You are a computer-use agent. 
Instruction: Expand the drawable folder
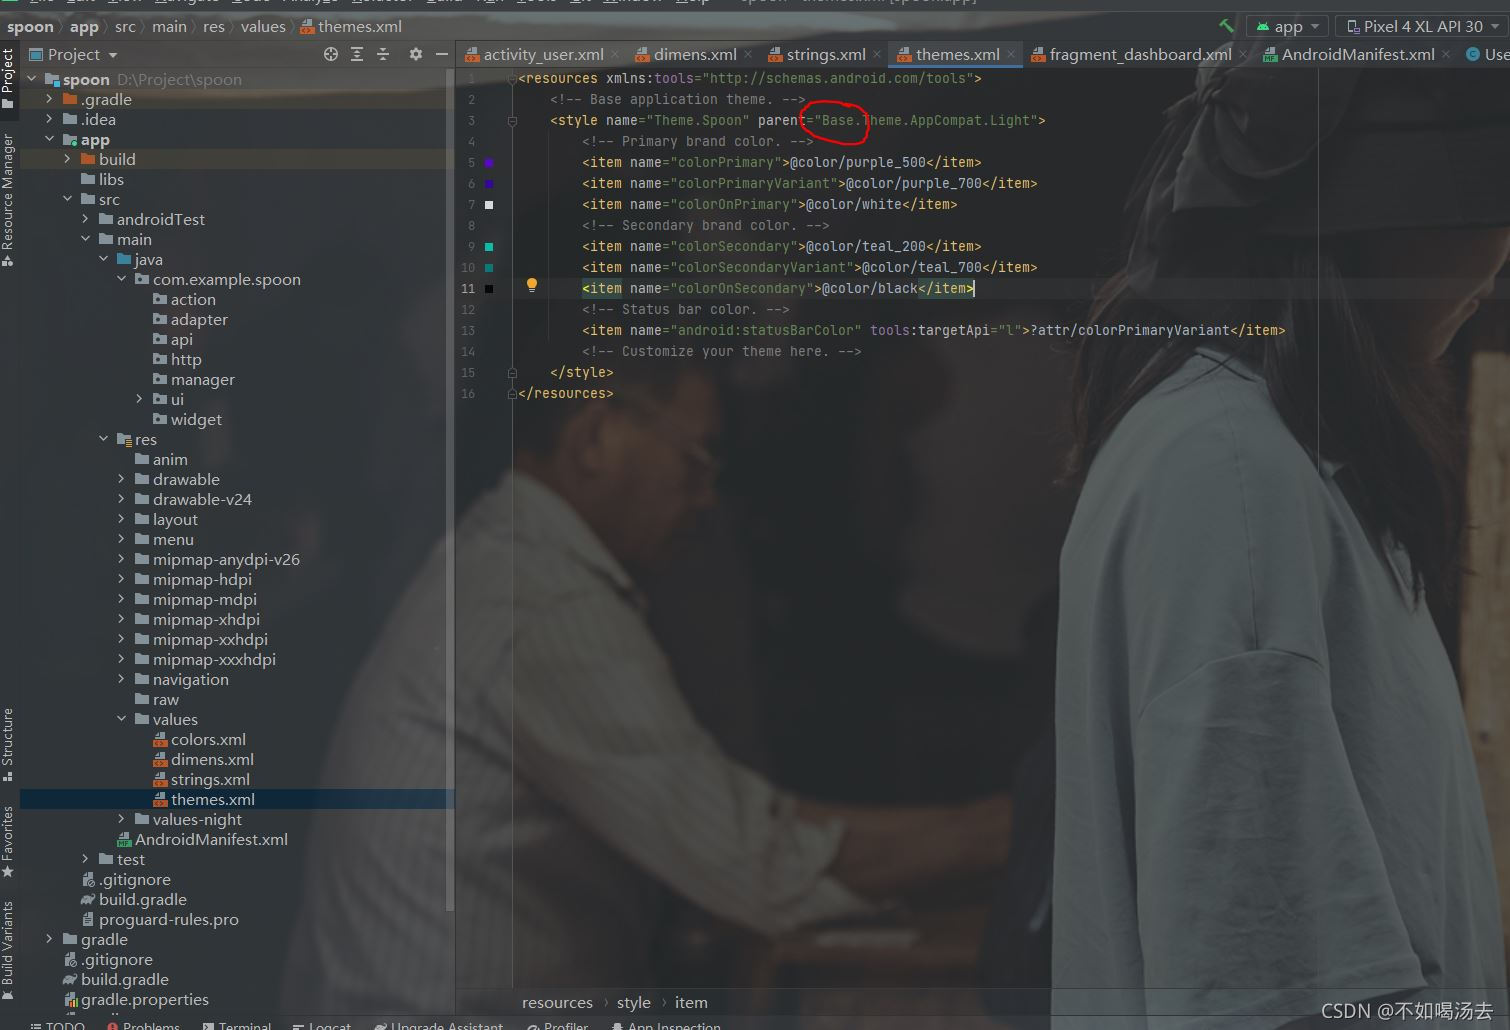[x=122, y=479]
